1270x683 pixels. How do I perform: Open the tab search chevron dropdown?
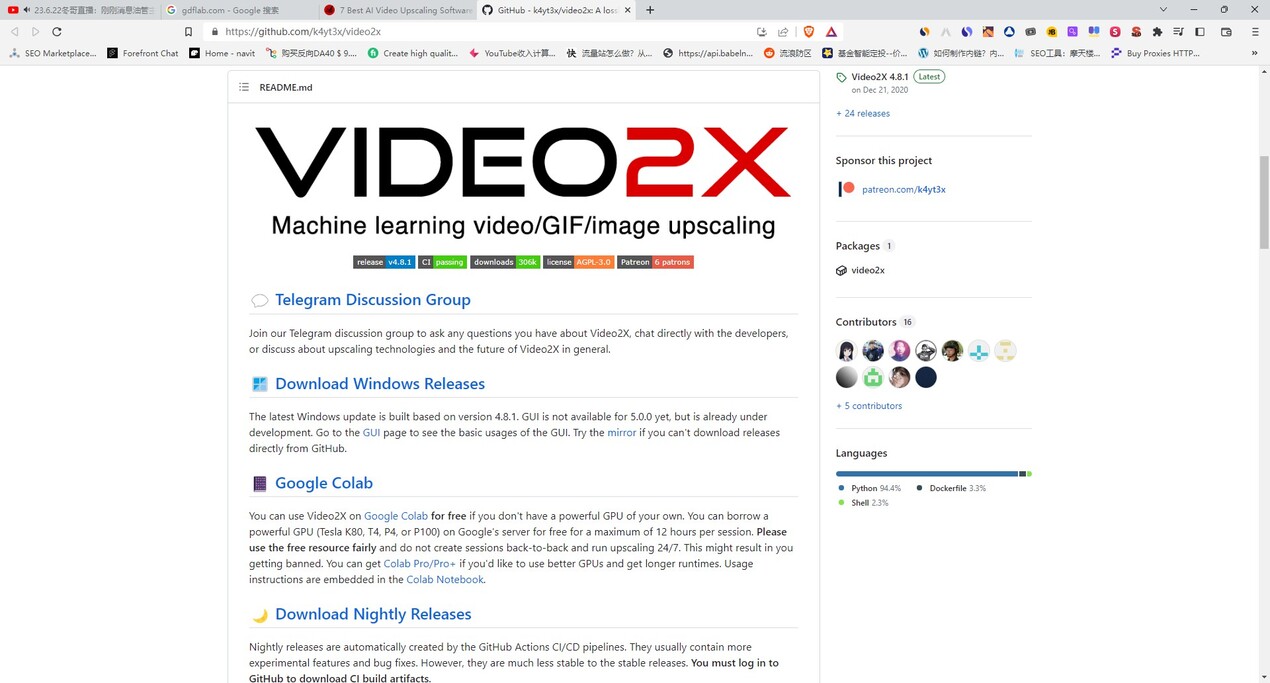click(1162, 10)
